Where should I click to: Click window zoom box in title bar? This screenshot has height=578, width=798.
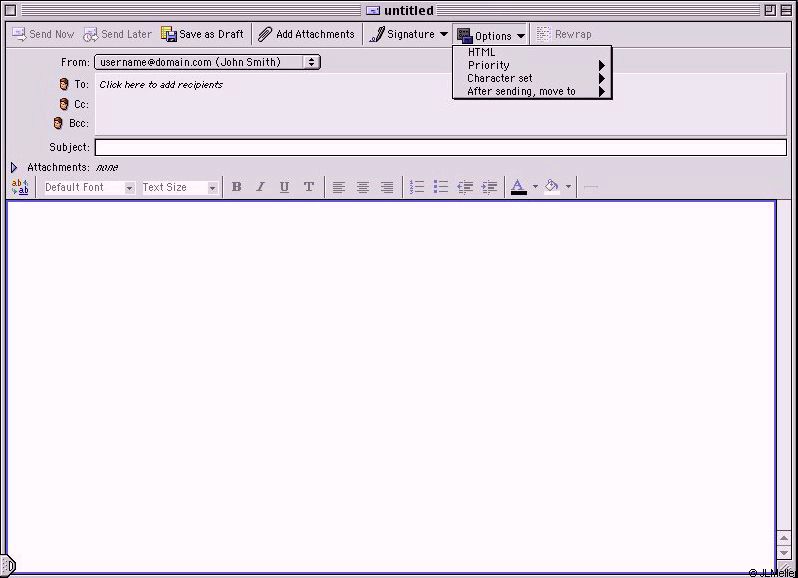(770, 10)
